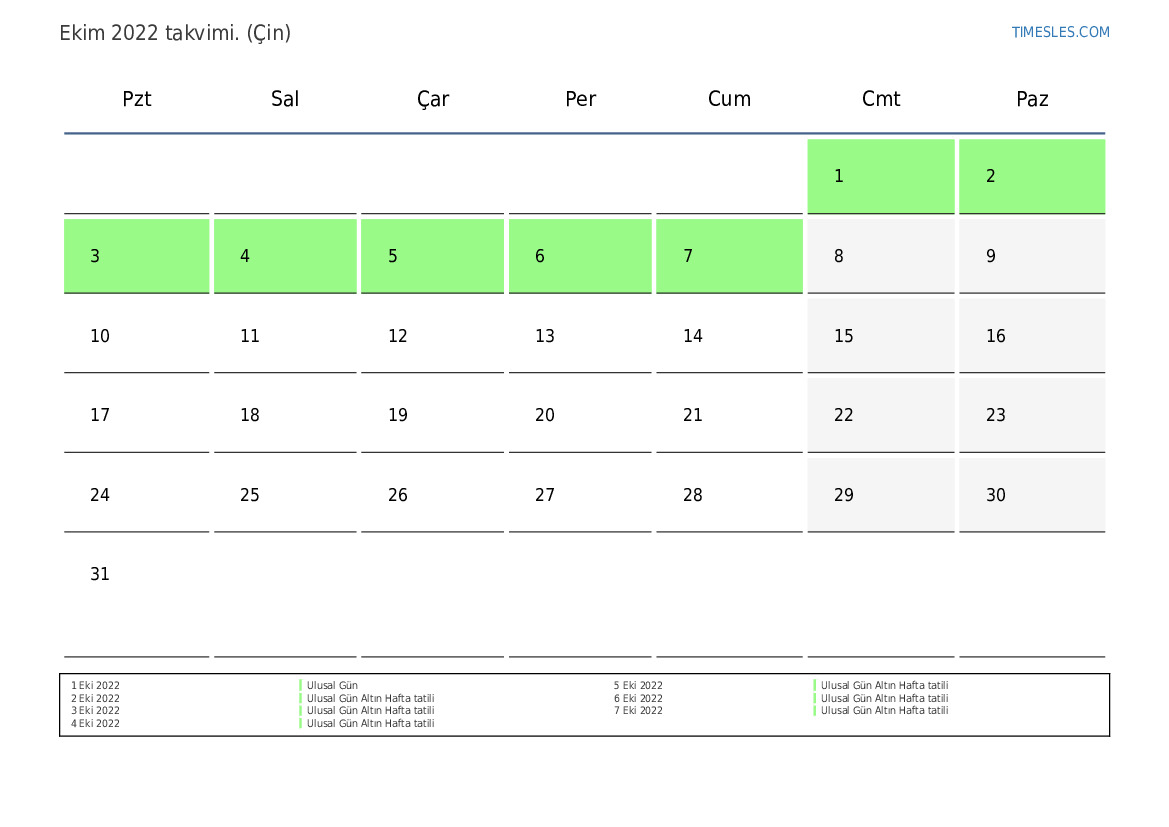Choose October 7 holiday cell
This screenshot has width=1169, height=827.
pos(729,256)
